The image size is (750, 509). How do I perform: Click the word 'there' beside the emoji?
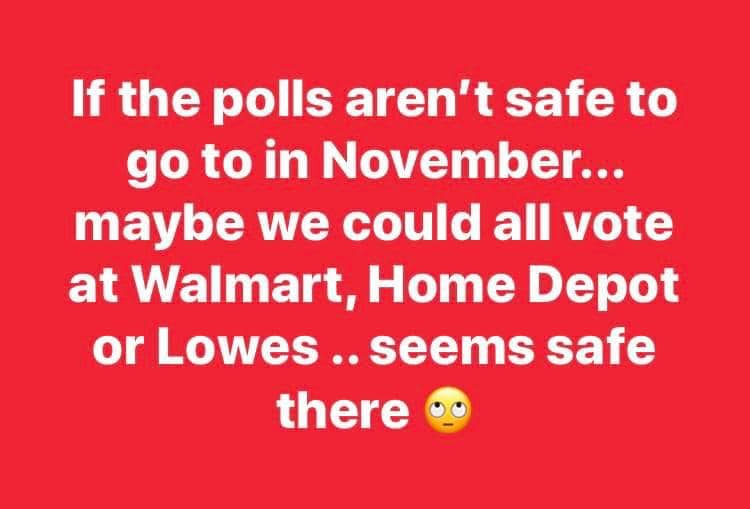click(343, 409)
